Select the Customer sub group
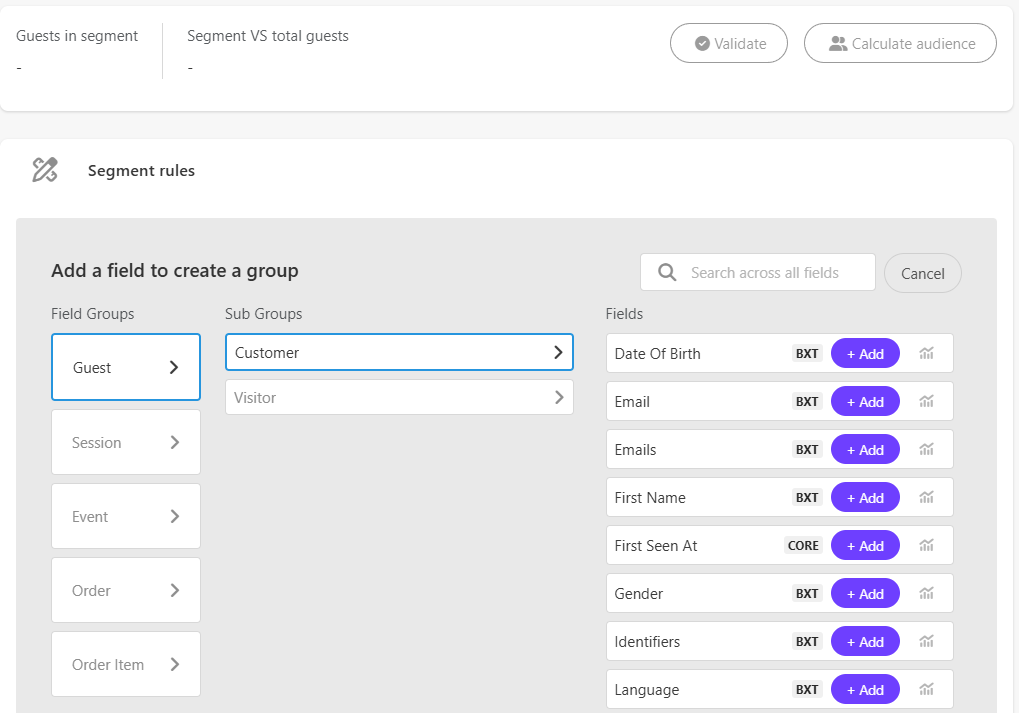1019x713 pixels. point(399,352)
